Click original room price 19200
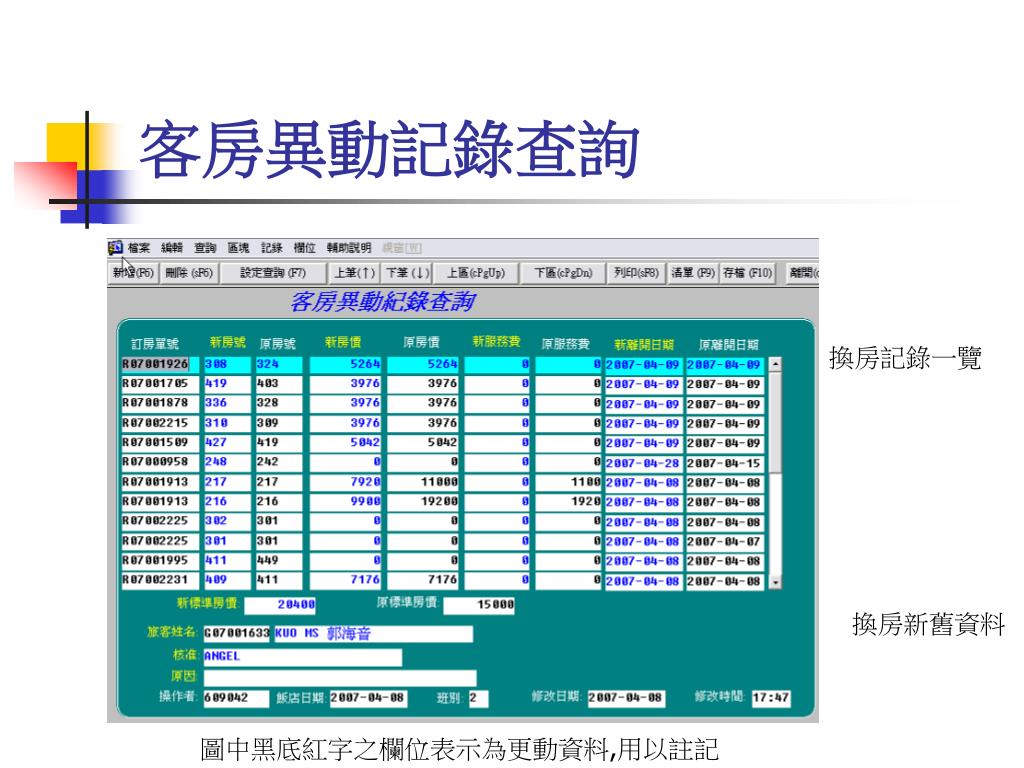Viewport: 1024px width, 768px height. 423,502
